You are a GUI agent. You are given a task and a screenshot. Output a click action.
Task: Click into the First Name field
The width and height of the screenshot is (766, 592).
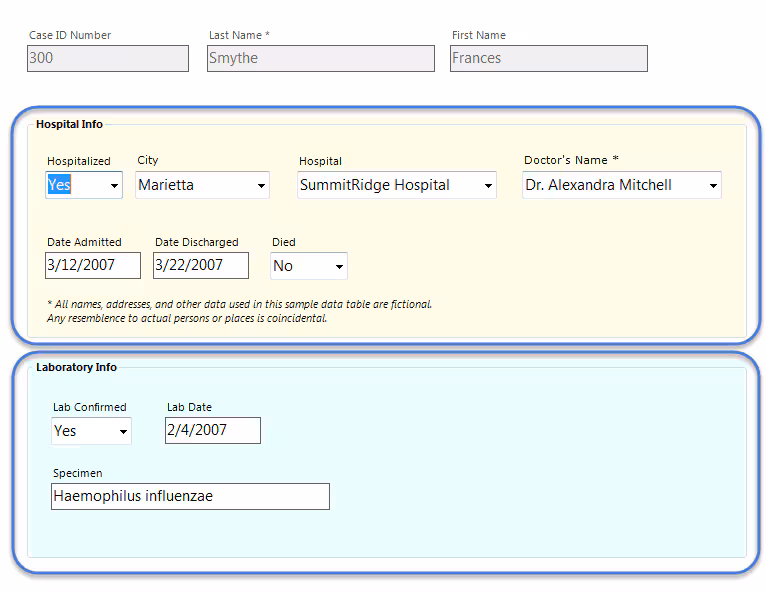click(548, 59)
